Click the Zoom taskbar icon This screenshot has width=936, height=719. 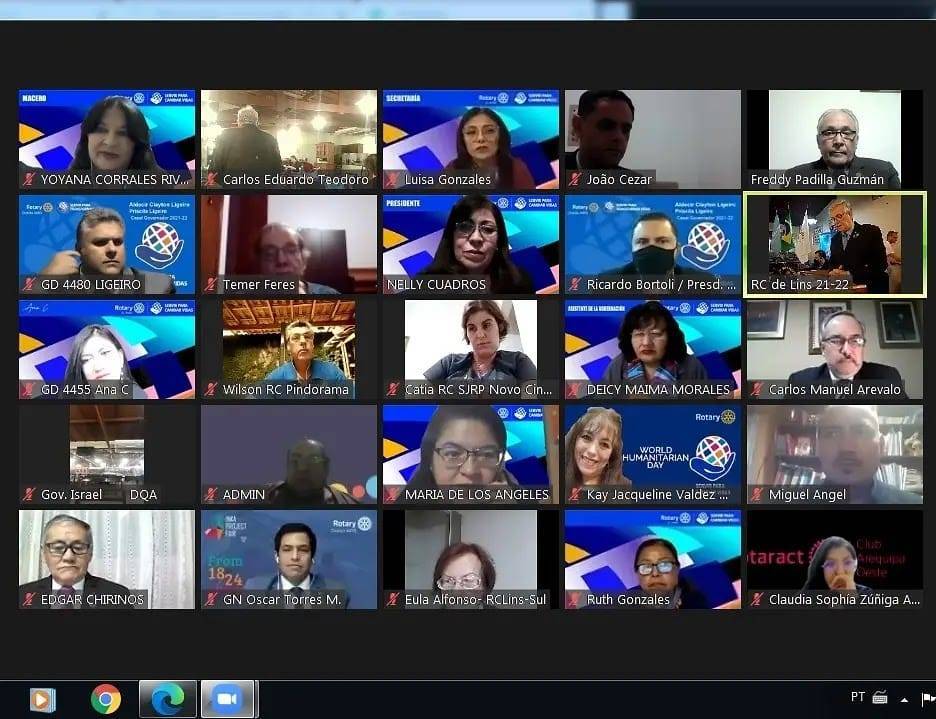click(227, 699)
